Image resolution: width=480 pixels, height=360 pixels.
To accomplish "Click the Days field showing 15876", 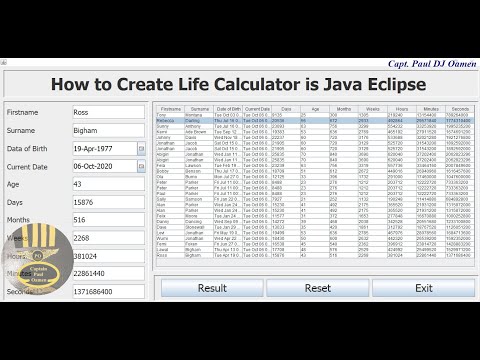I will [109, 202].
